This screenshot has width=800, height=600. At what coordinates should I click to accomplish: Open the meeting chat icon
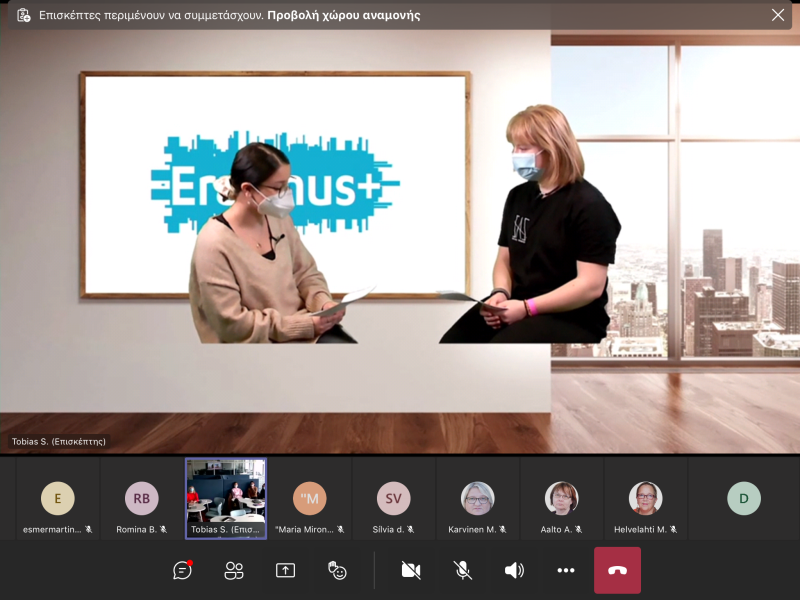point(182,570)
